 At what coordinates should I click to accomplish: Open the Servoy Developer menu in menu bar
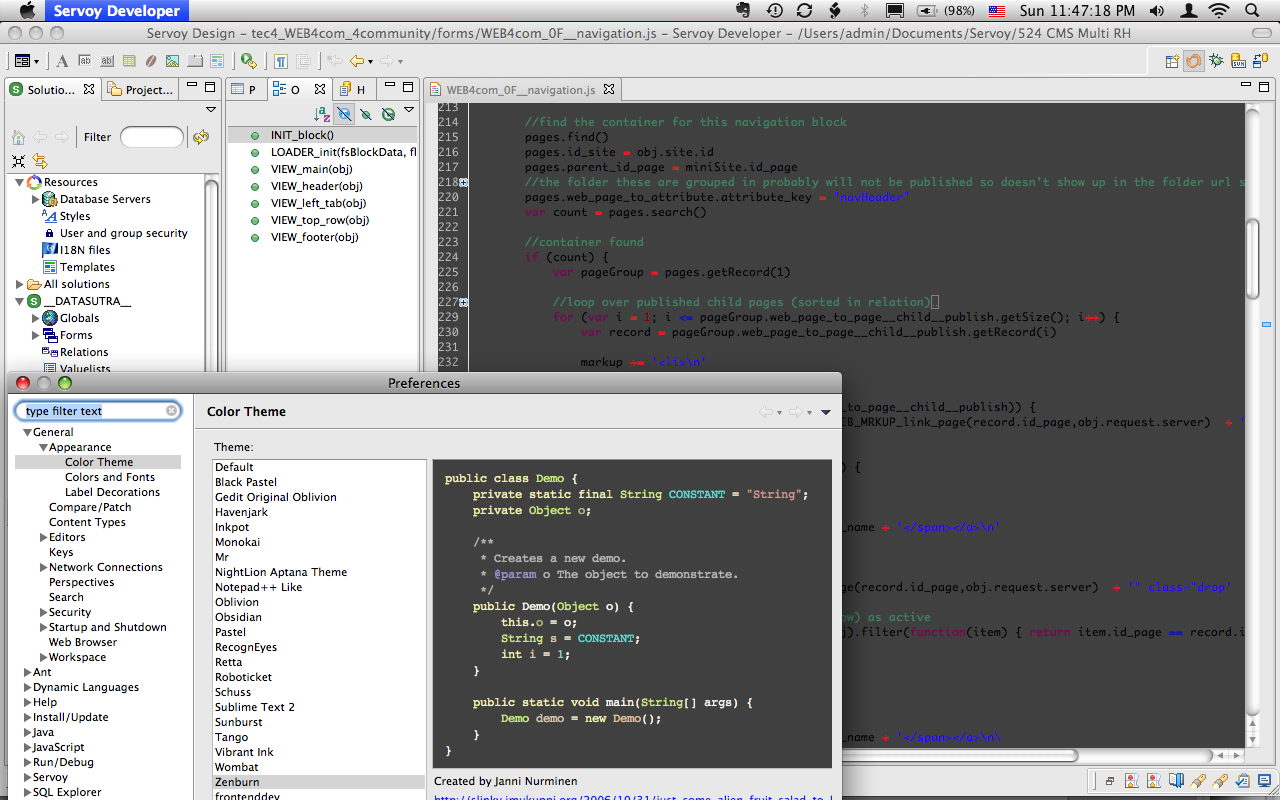click(x=117, y=11)
